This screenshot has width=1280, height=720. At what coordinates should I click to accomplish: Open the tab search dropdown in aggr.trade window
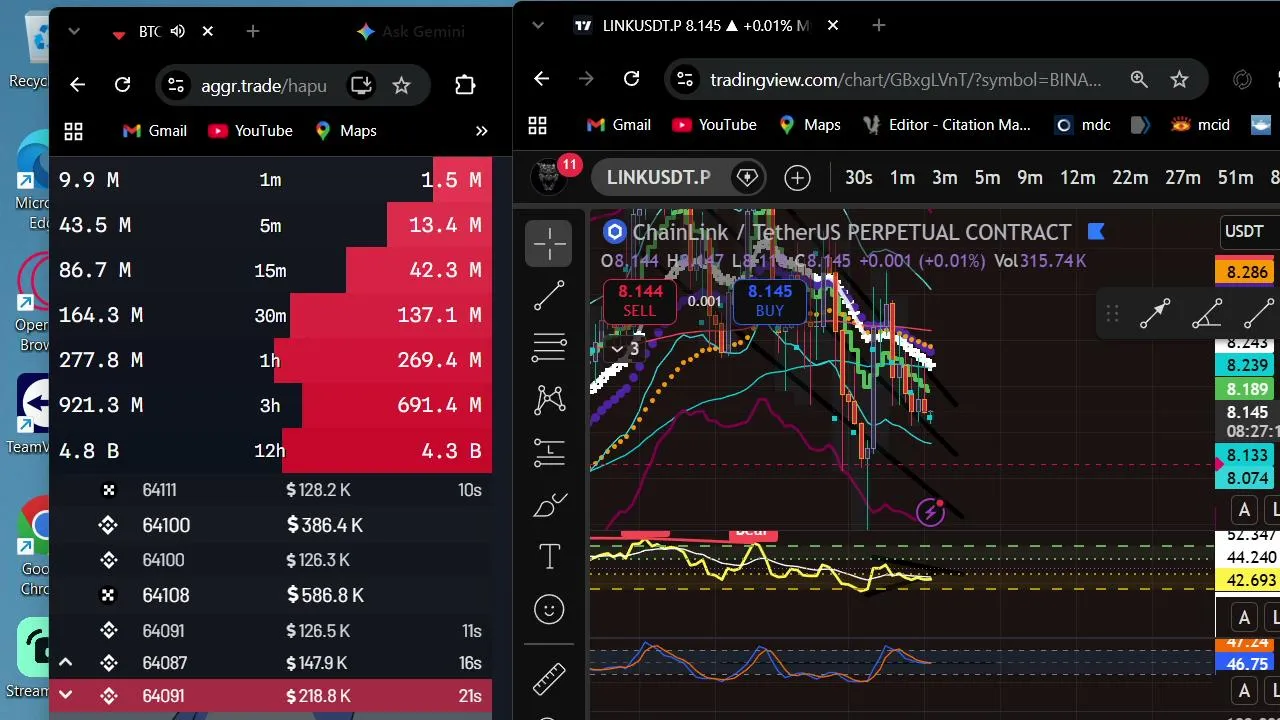click(73, 32)
